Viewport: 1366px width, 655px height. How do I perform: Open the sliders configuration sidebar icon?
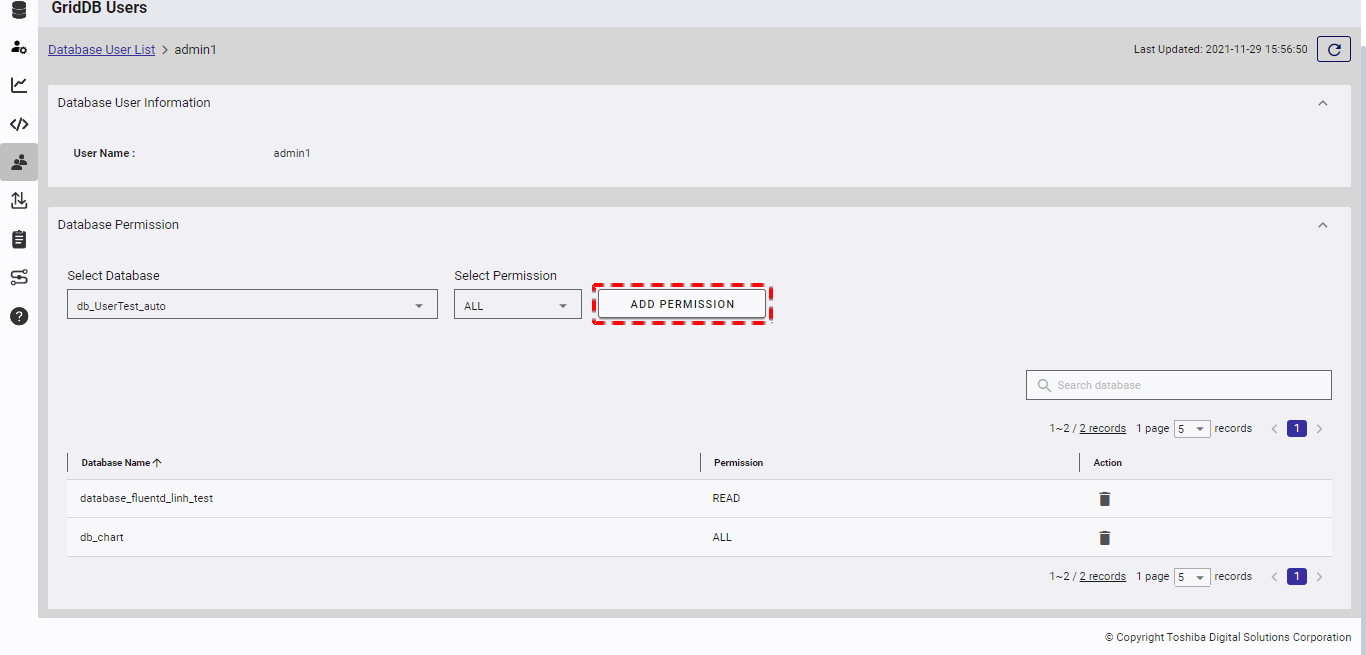19,277
